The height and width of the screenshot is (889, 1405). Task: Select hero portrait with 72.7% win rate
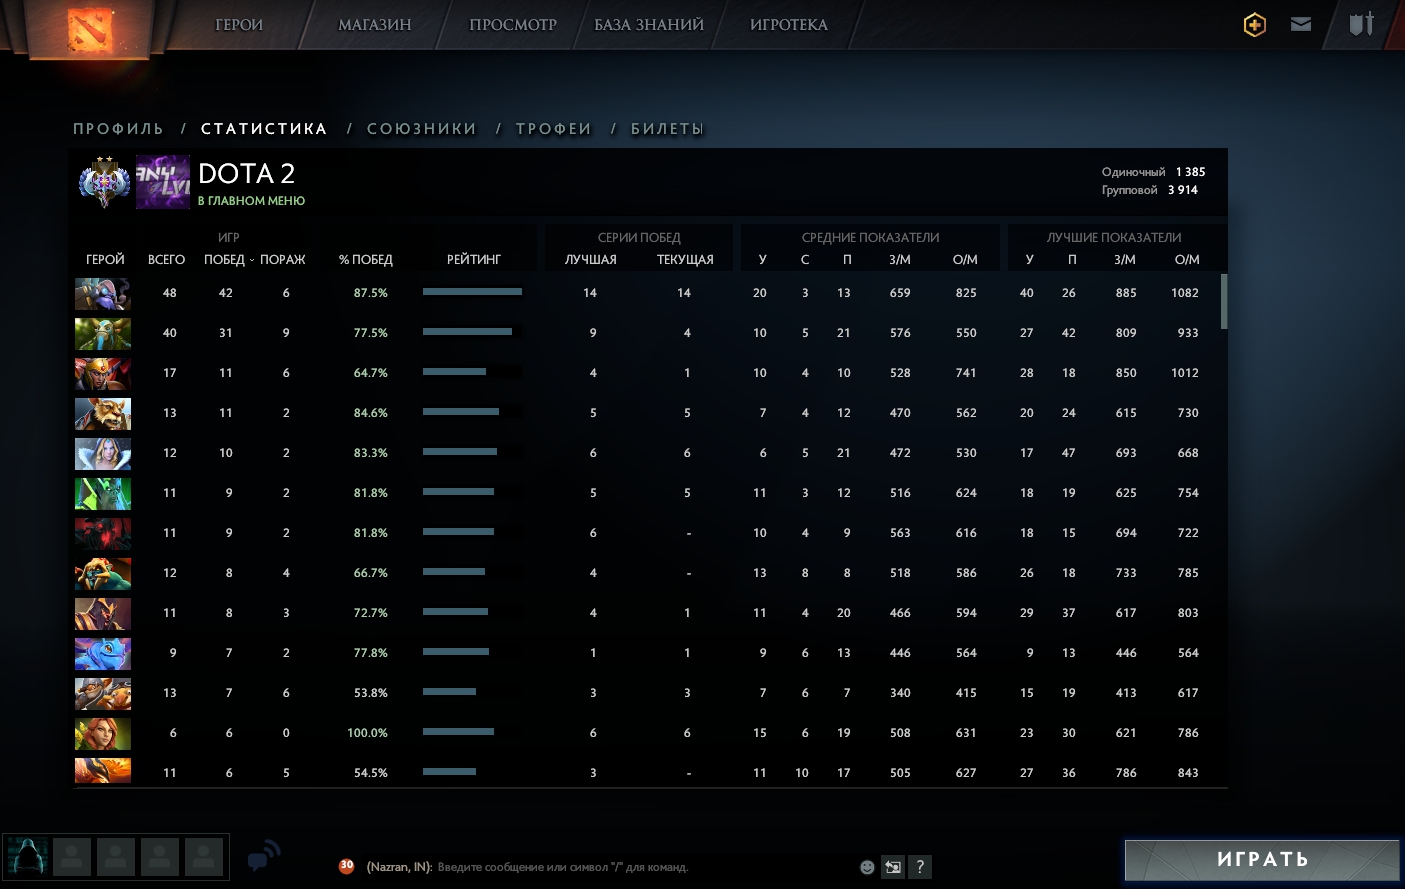[x=103, y=614]
